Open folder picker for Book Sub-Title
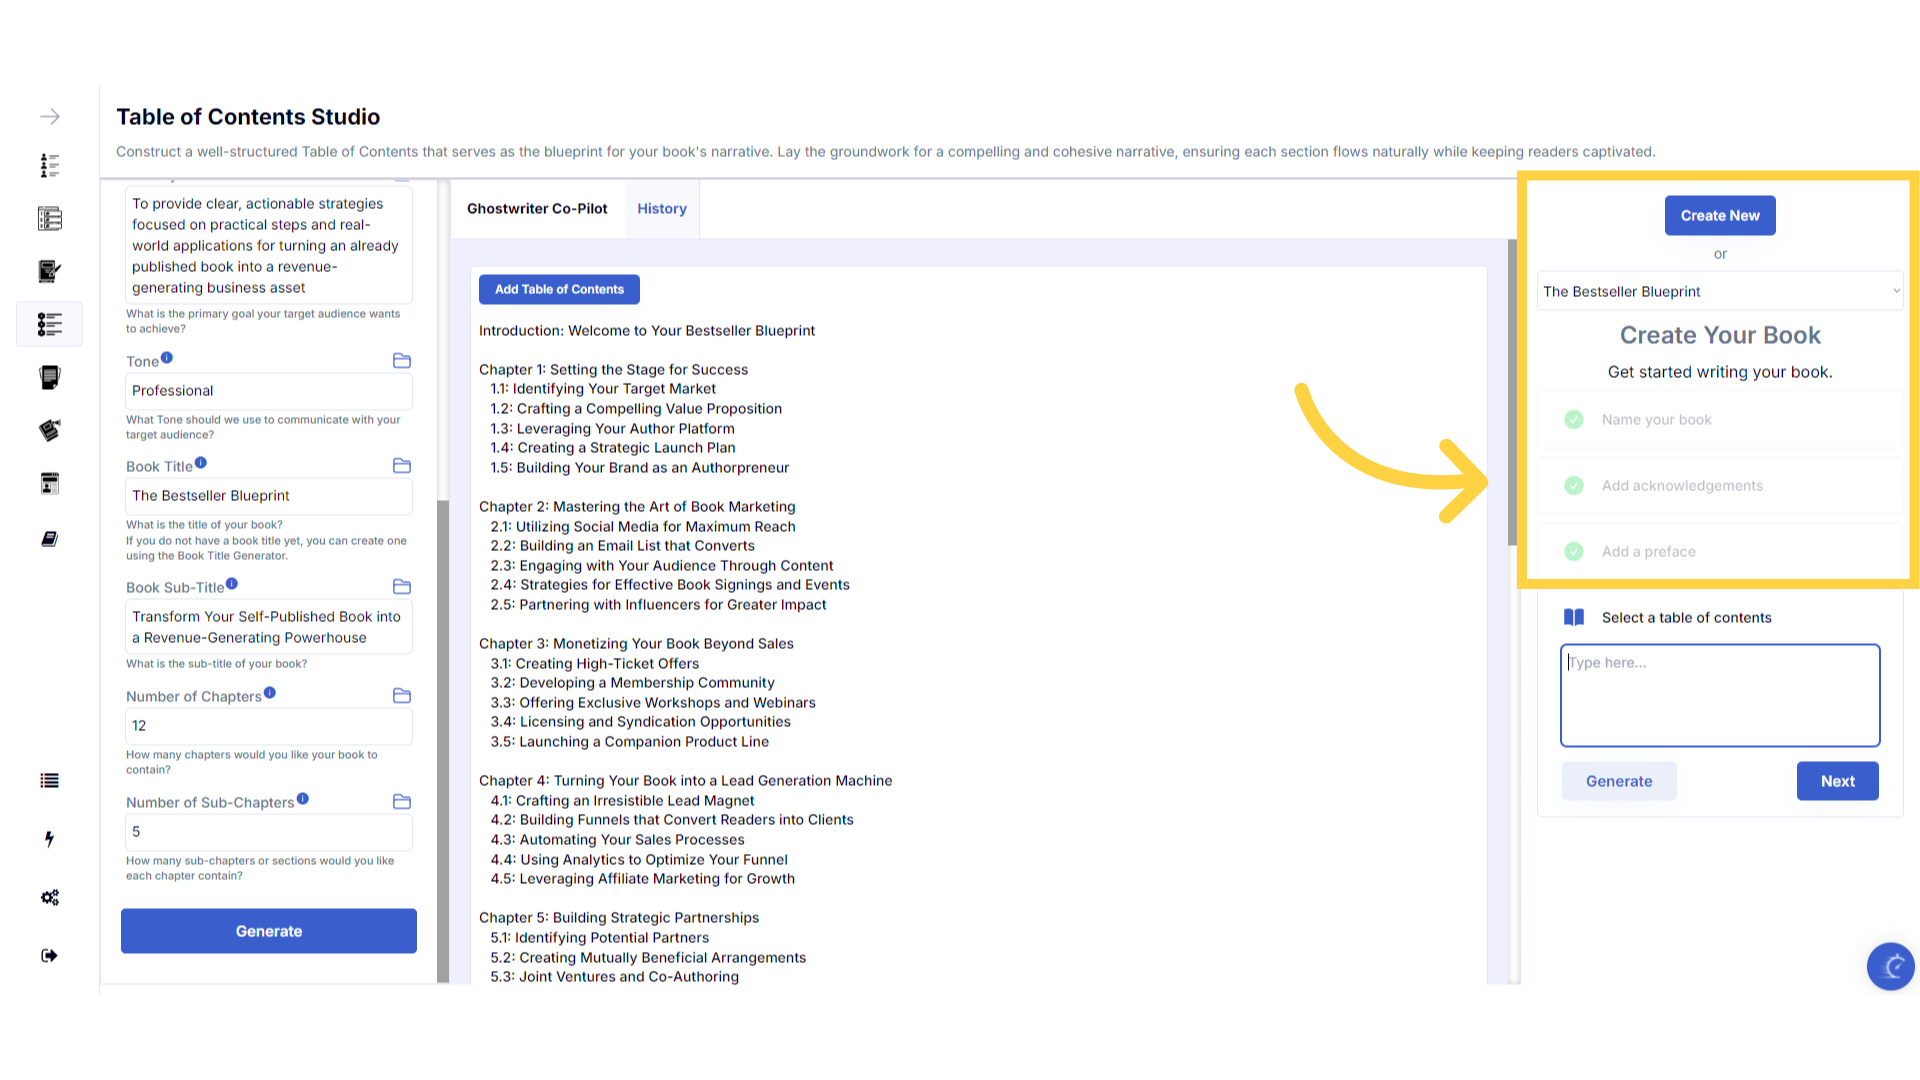The image size is (1920, 1080). pos(402,587)
